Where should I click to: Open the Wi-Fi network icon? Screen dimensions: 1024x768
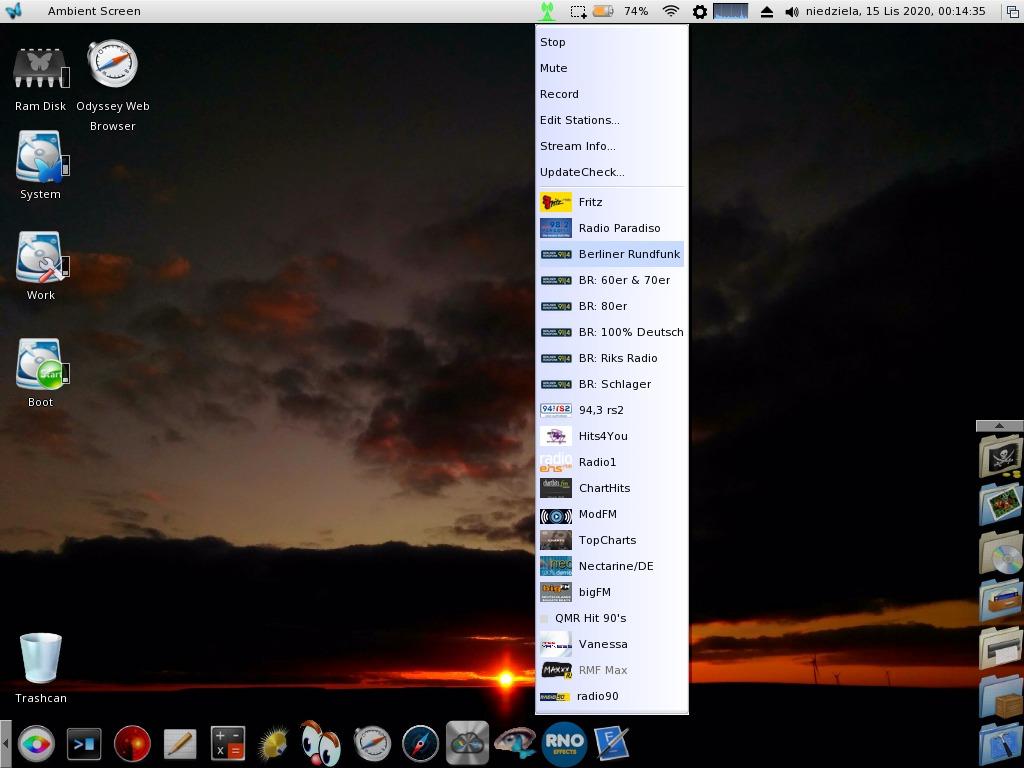[670, 11]
